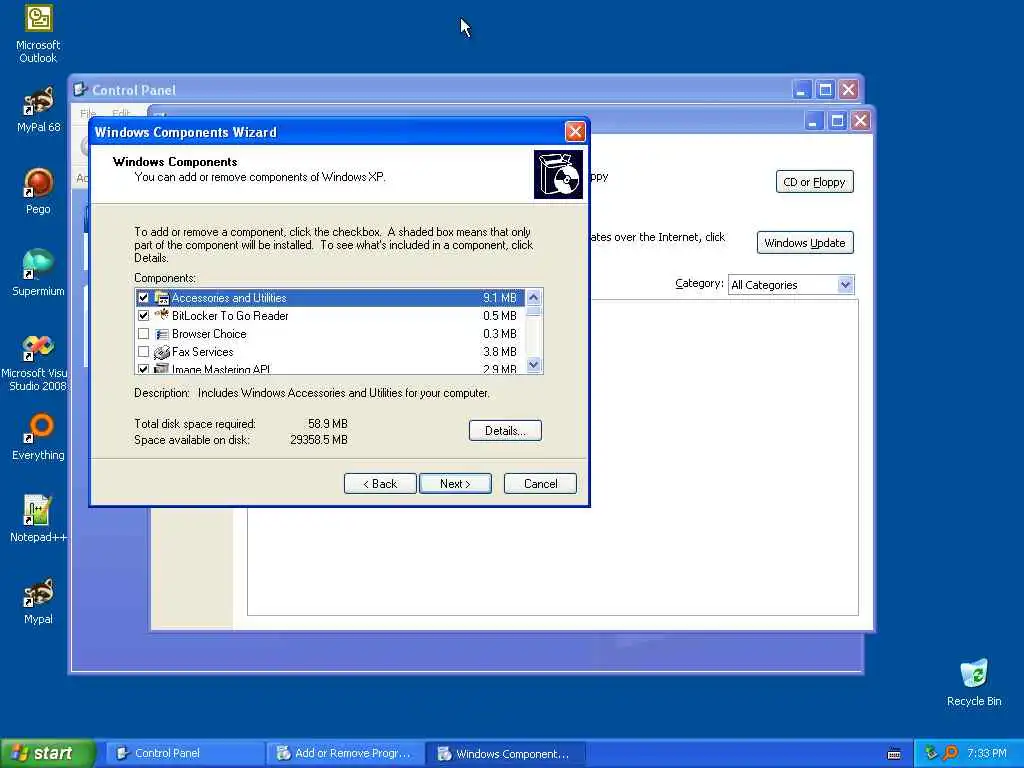Switch to Control Panel taskbar button
Image resolution: width=1024 pixels, height=768 pixels.
click(184, 753)
